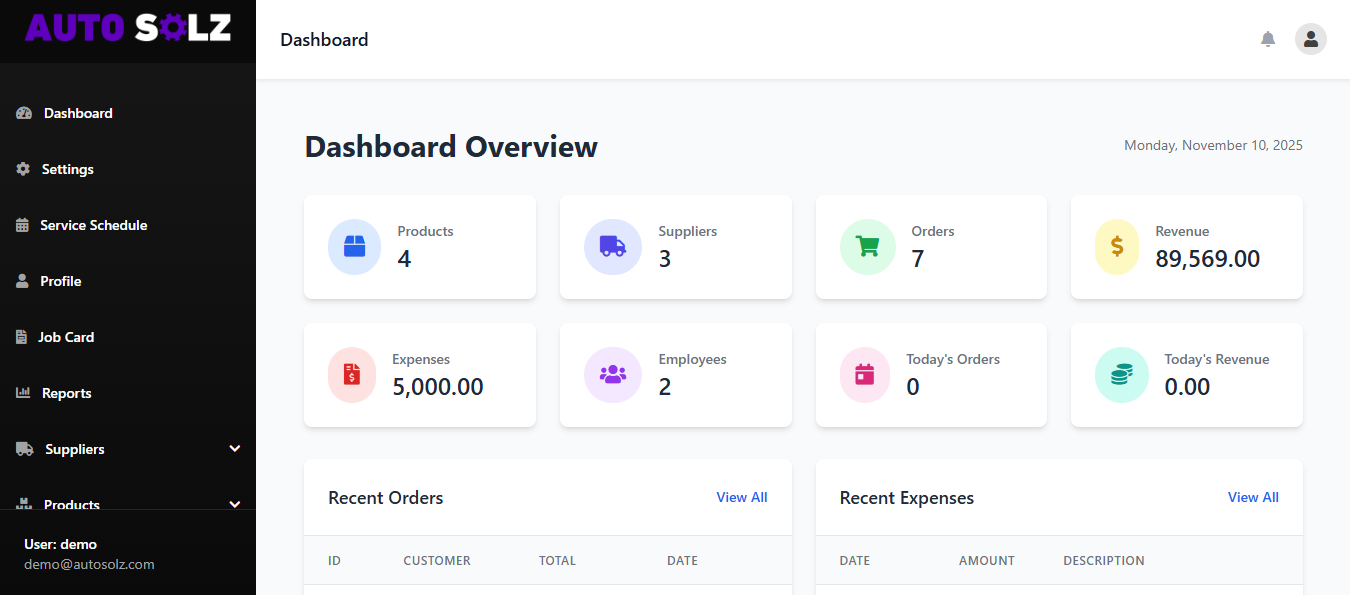
Task: Click the Expenses invoice icon
Action: pyautogui.click(x=352, y=374)
